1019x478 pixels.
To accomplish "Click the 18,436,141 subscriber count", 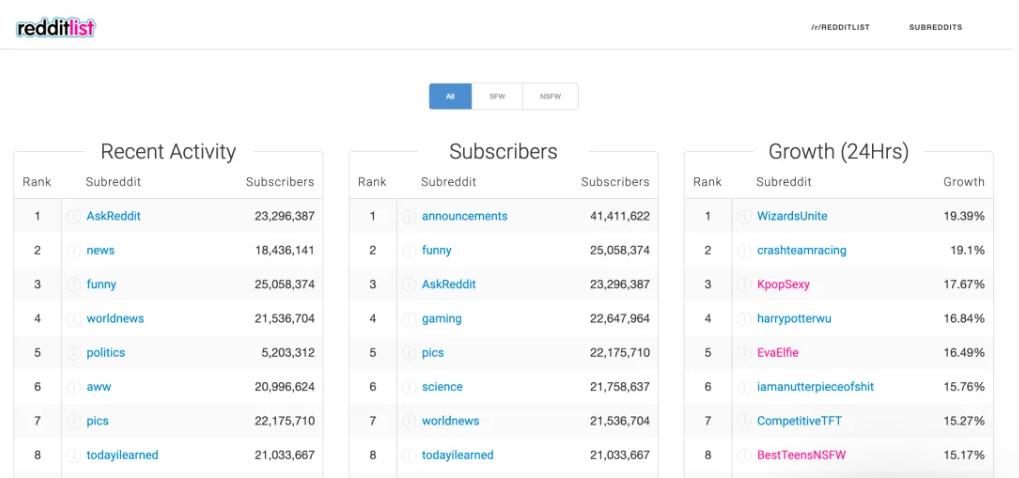I will click(x=285, y=250).
